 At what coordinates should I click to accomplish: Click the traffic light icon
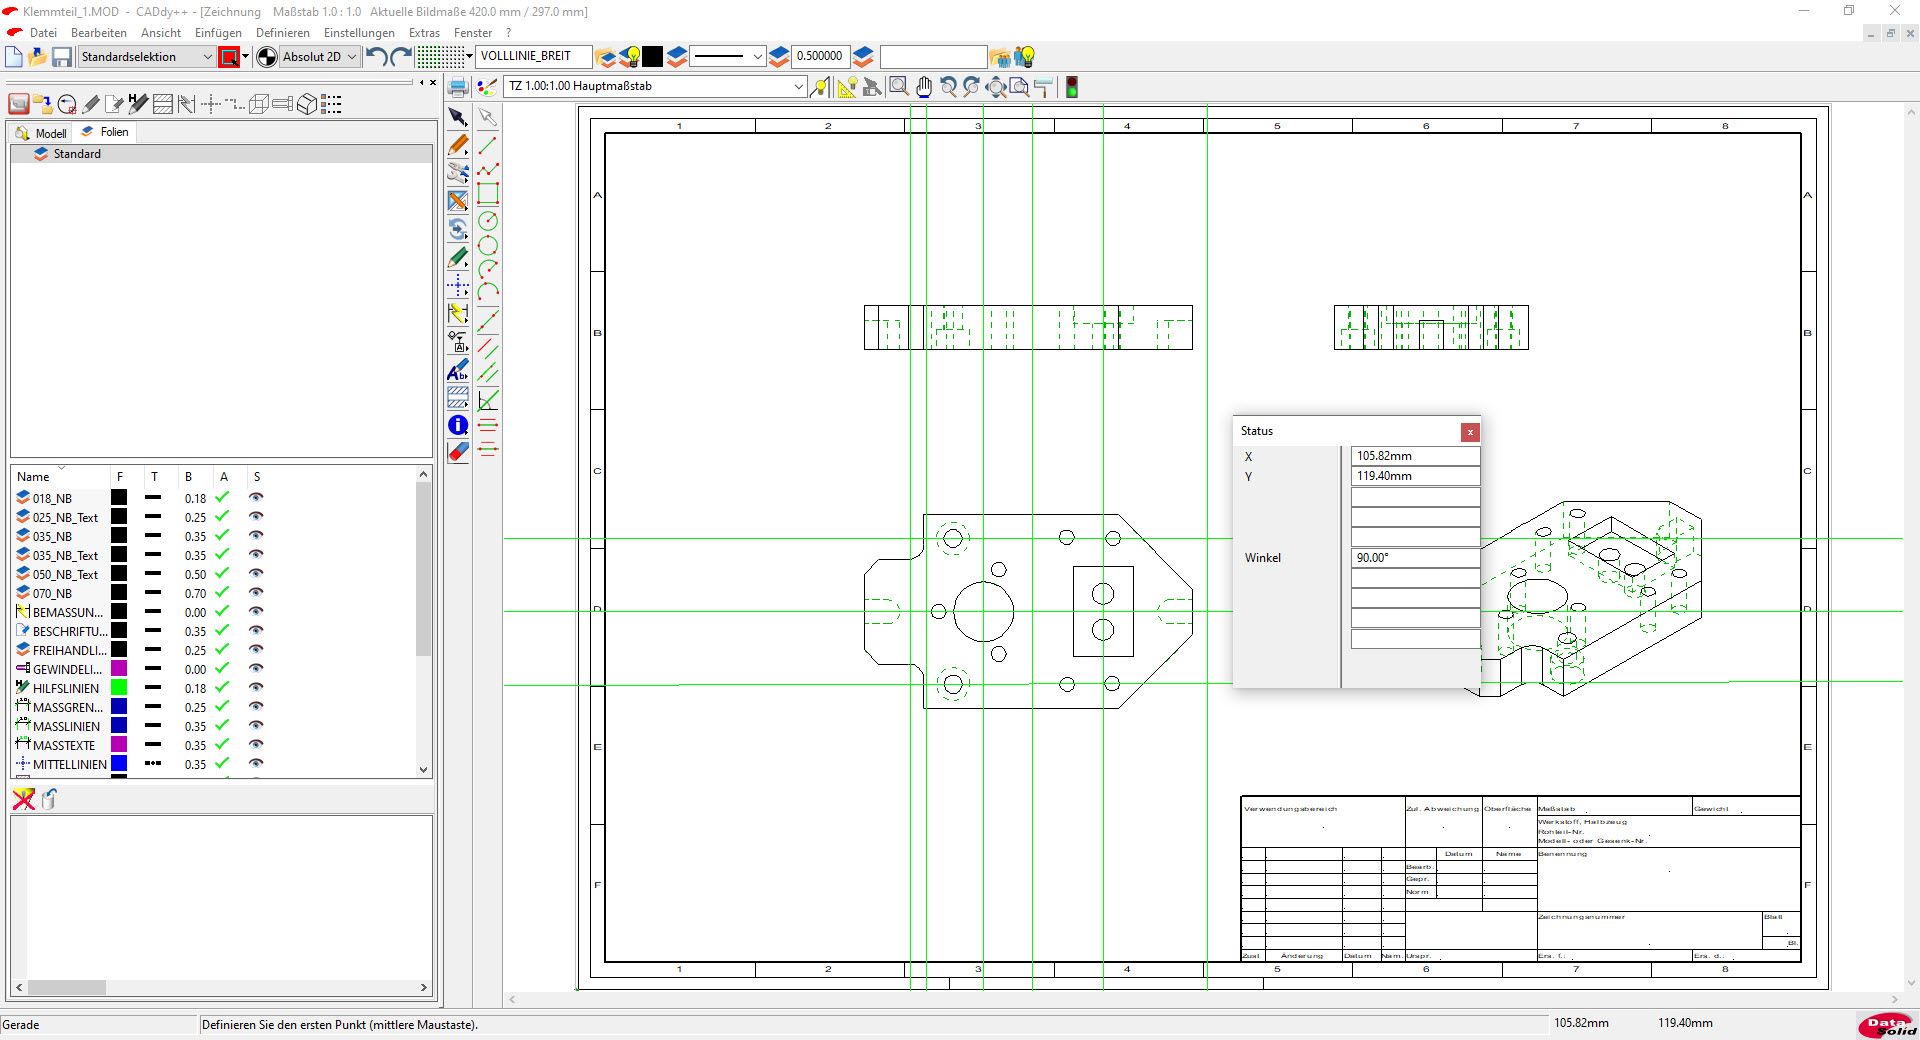(x=1071, y=87)
